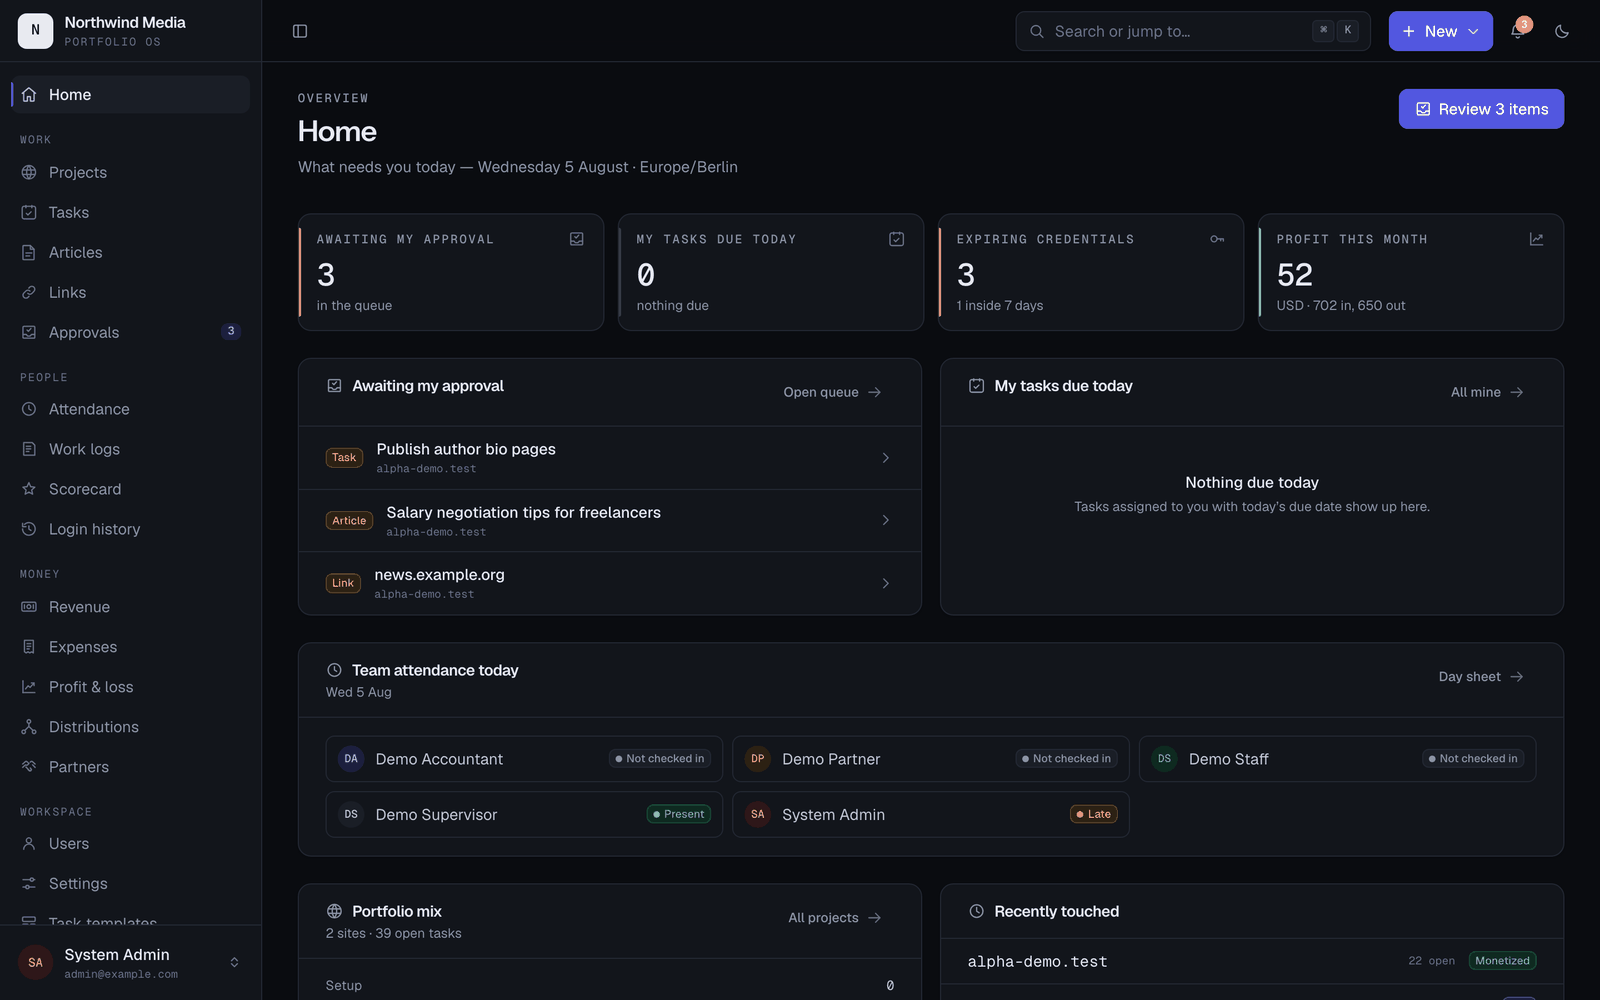Open the Day sheet link
Image resolution: width=1600 pixels, height=1000 pixels.
point(1481,677)
